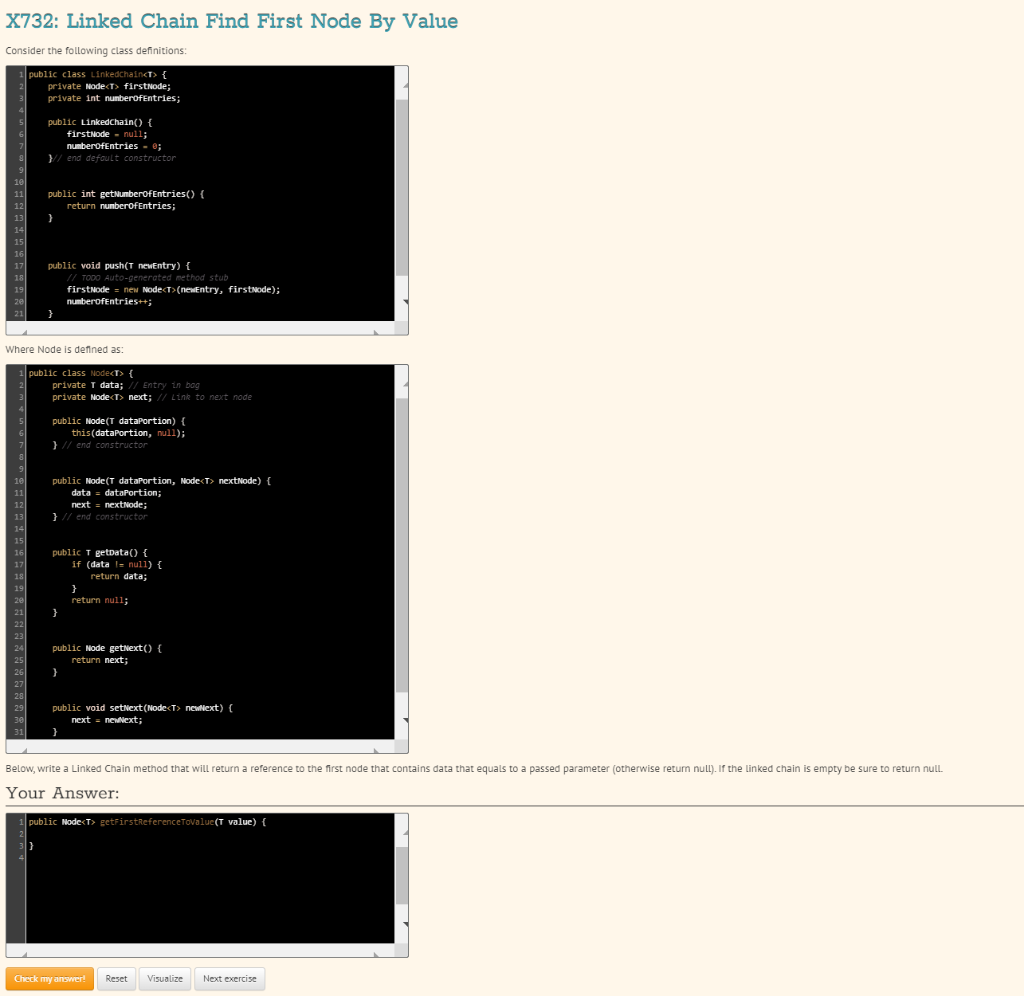Open the Visualize tool
1024x996 pixels.
[x=164, y=978]
